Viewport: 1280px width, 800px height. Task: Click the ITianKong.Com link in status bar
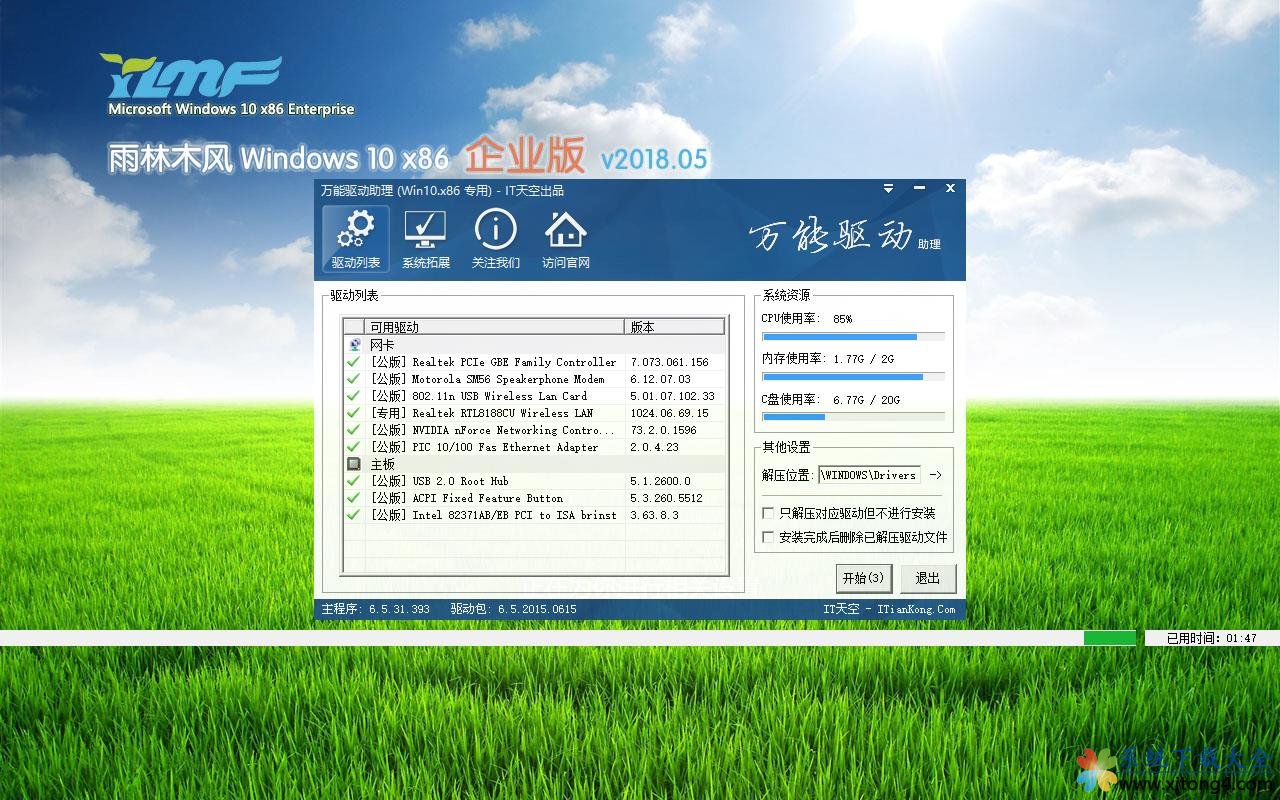(x=915, y=609)
